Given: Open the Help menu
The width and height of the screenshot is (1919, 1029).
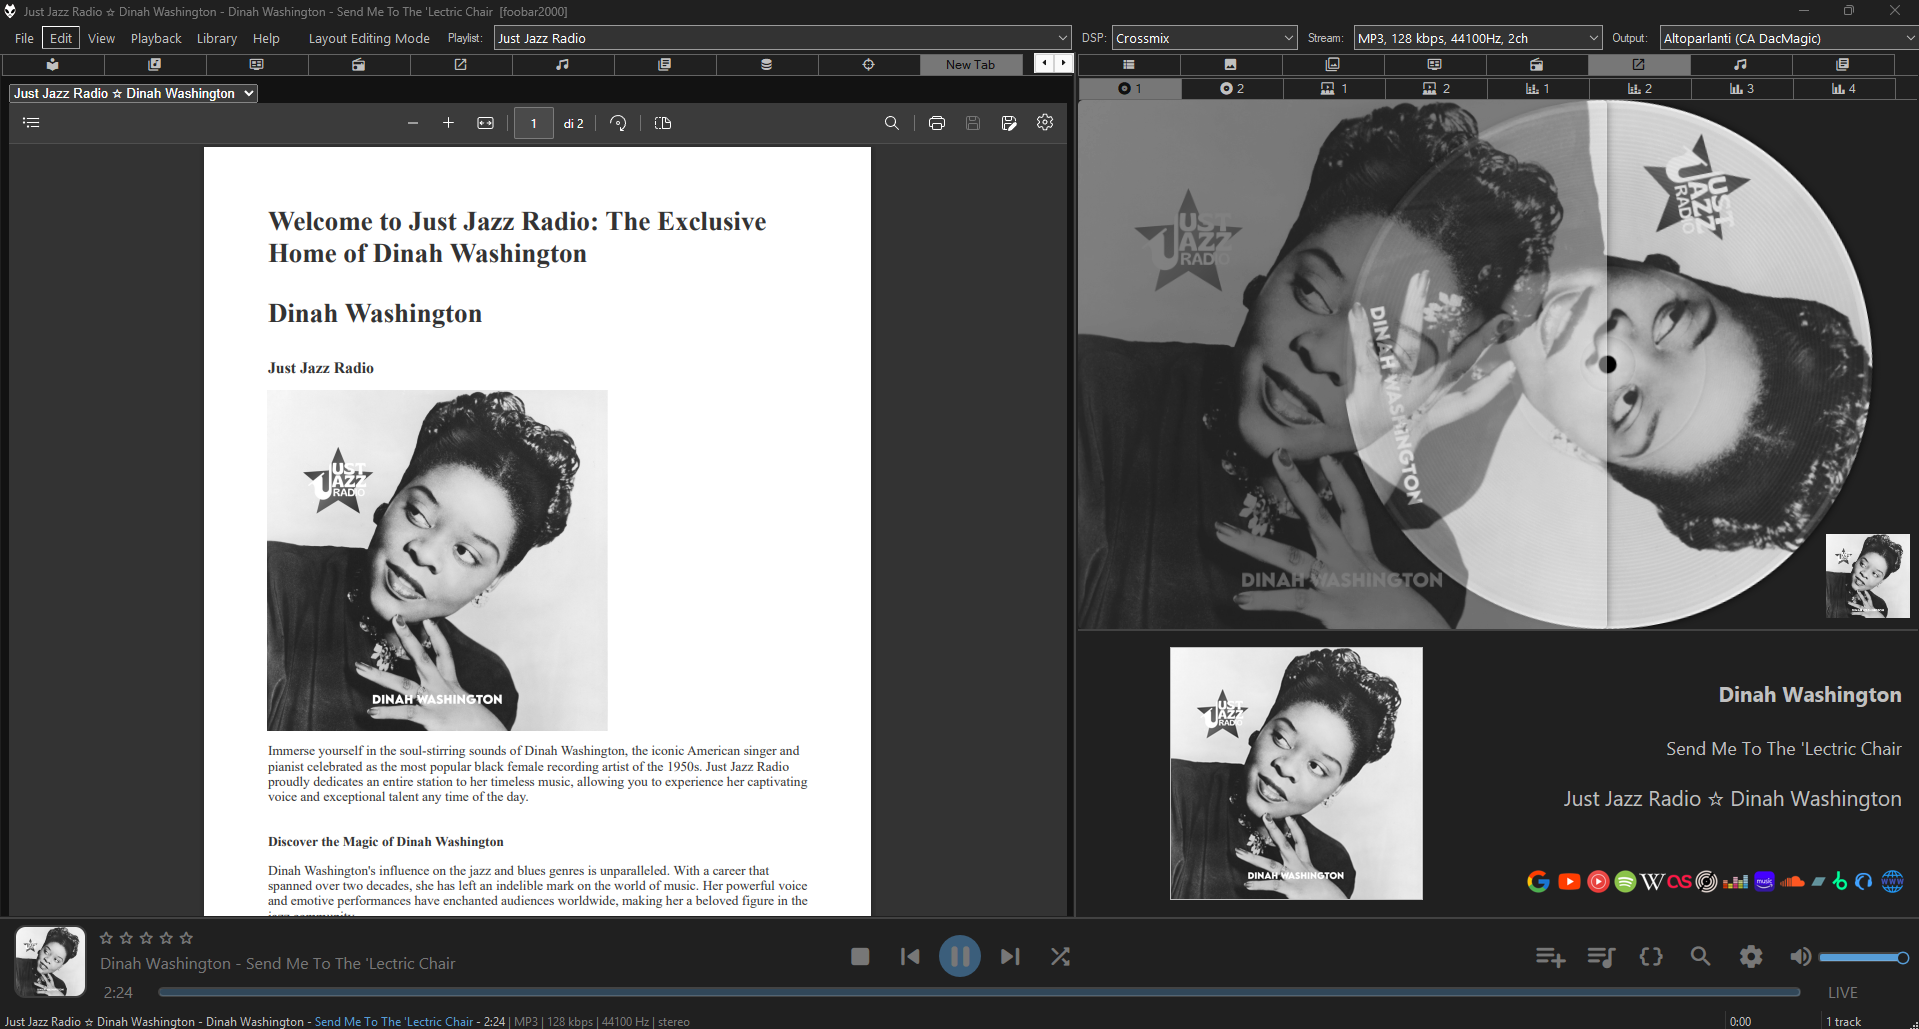Looking at the screenshot, I should 266,38.
